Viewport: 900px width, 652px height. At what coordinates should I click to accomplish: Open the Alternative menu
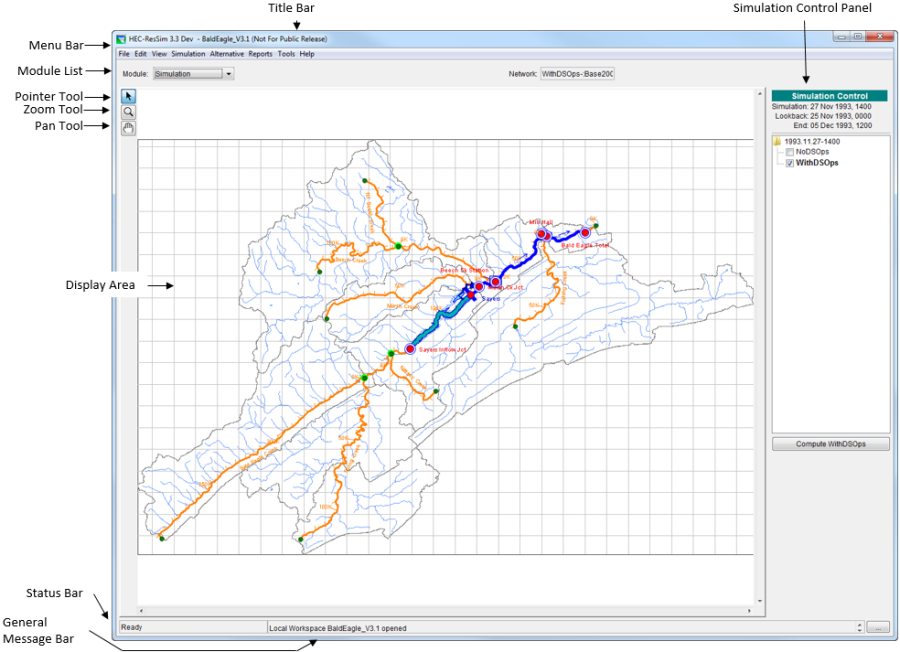click(227, 53)
